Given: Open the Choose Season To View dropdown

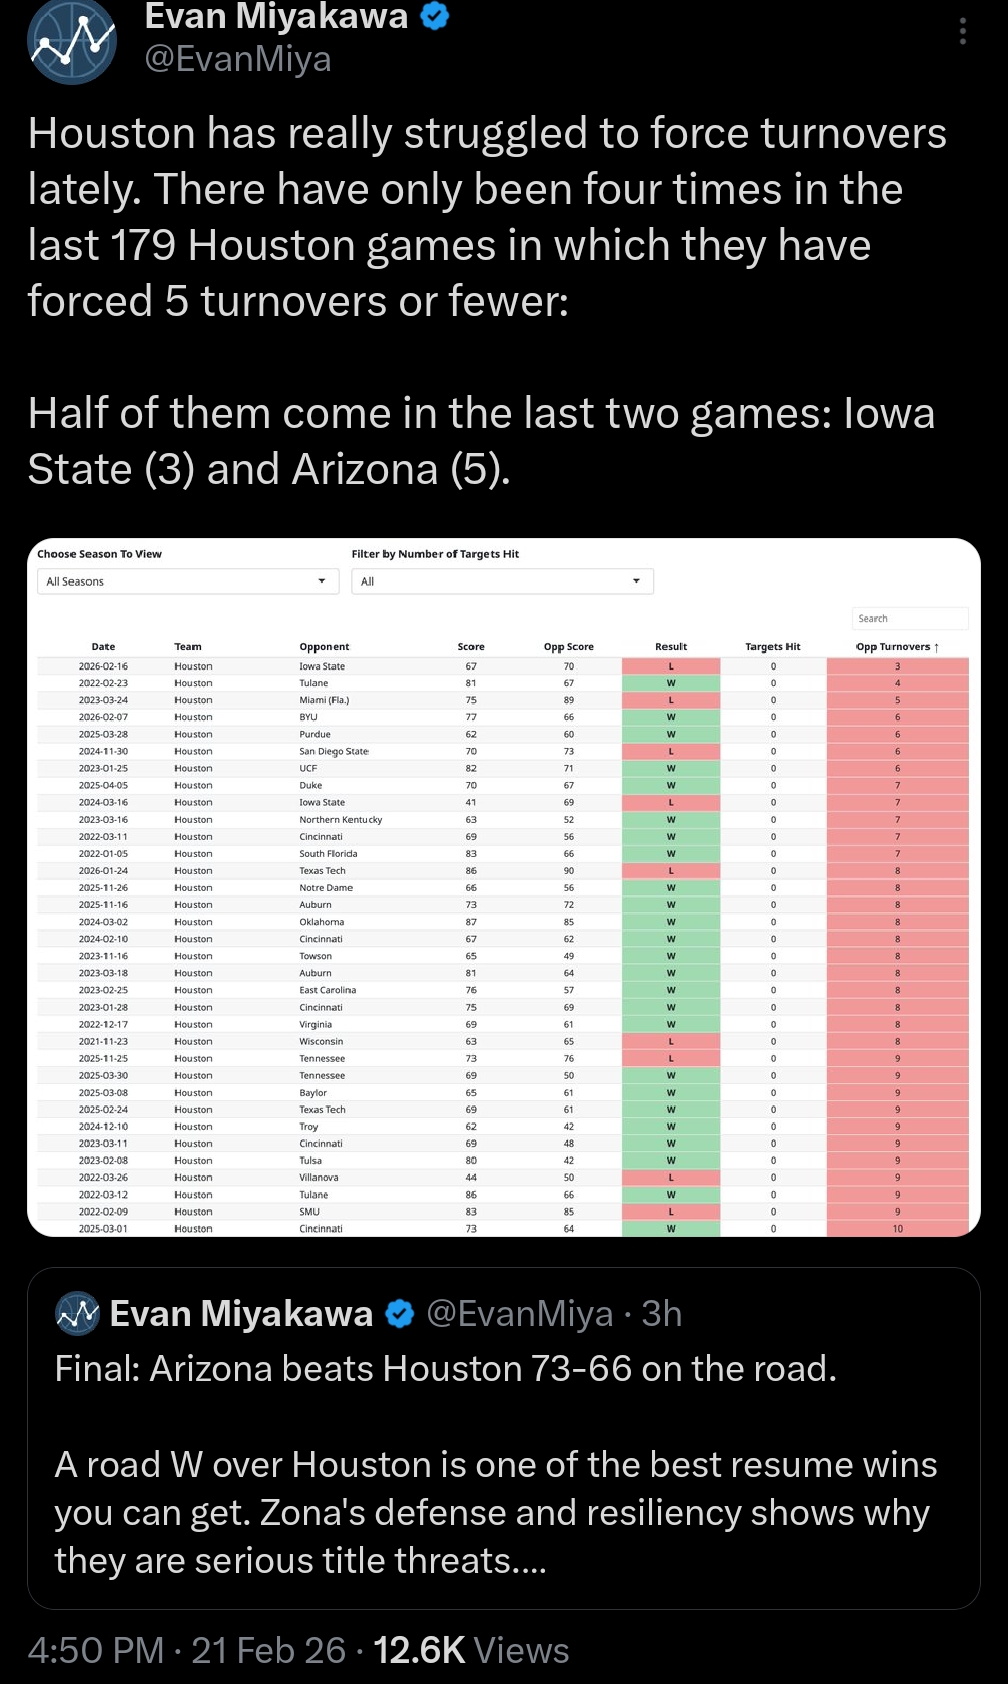Looking at the screenshot, I should [186, 581].
